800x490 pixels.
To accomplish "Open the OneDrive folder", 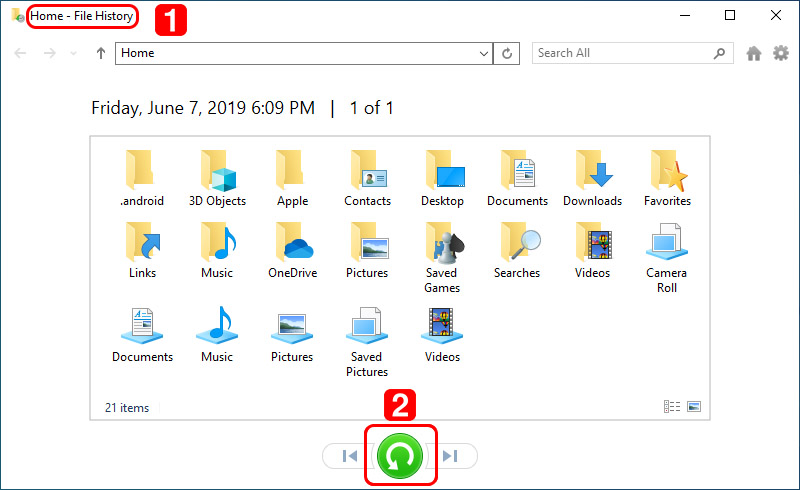I will point(292,250).
